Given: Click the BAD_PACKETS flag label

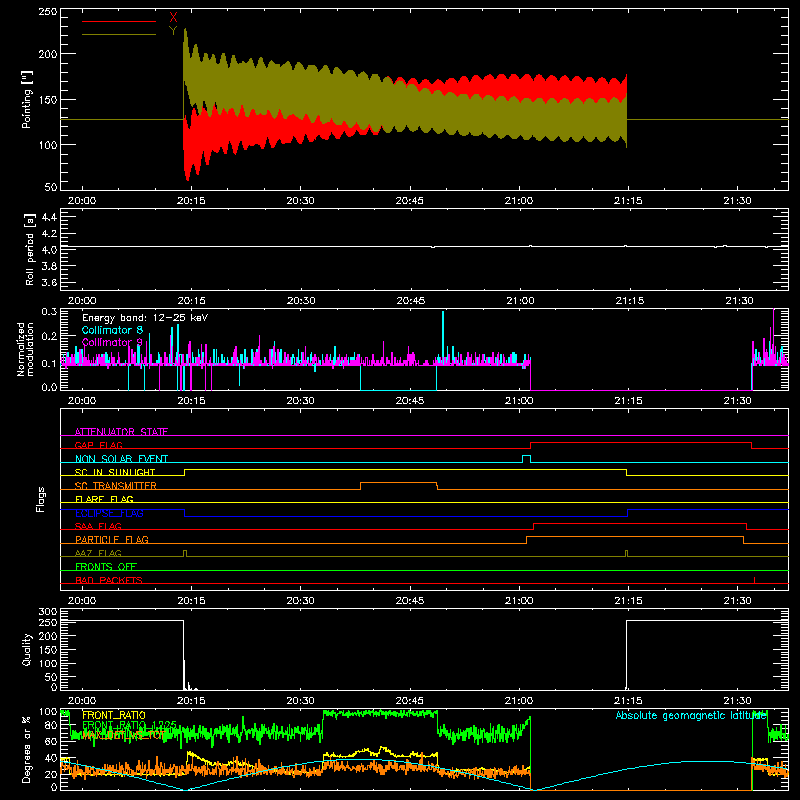Looking at the screenshot, I should [109, 580].
